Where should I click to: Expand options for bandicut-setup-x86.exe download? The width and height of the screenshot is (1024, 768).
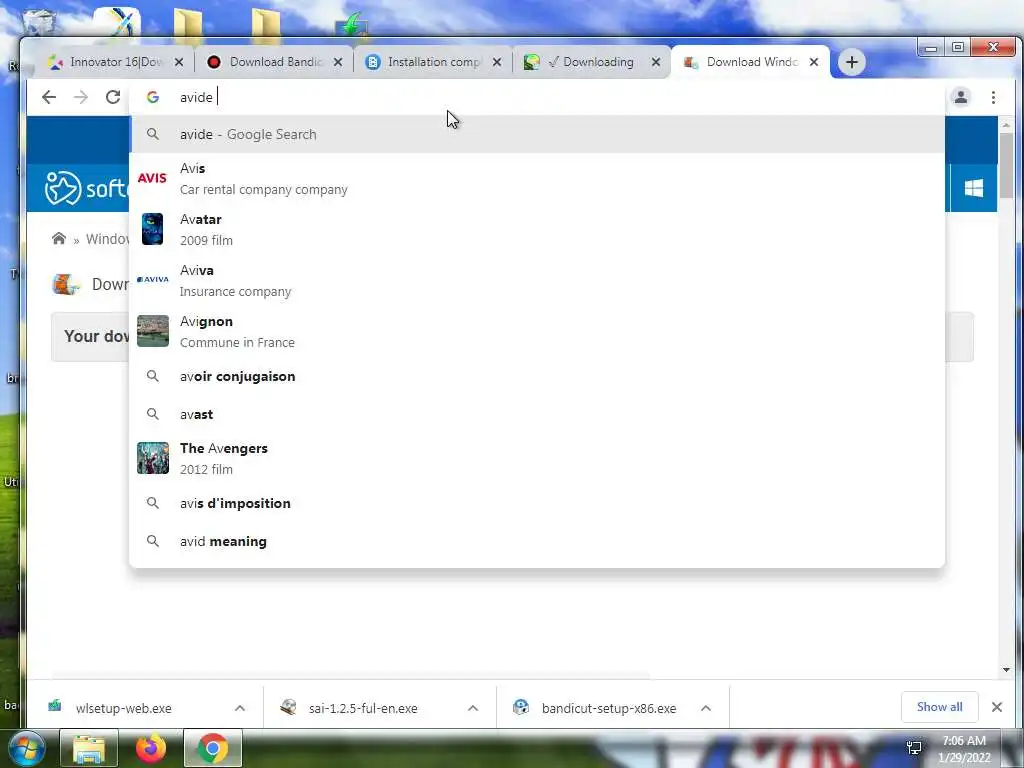tap(706, 708)
